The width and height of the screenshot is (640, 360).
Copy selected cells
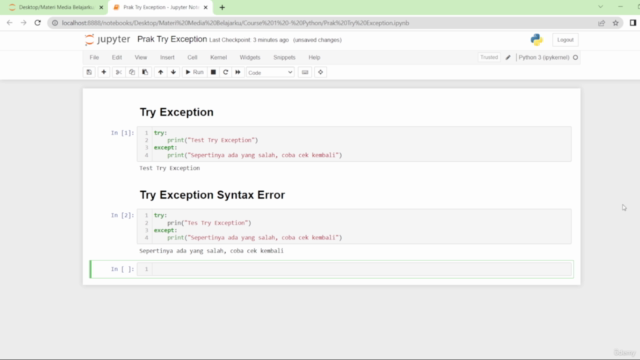tap(132, 72)
